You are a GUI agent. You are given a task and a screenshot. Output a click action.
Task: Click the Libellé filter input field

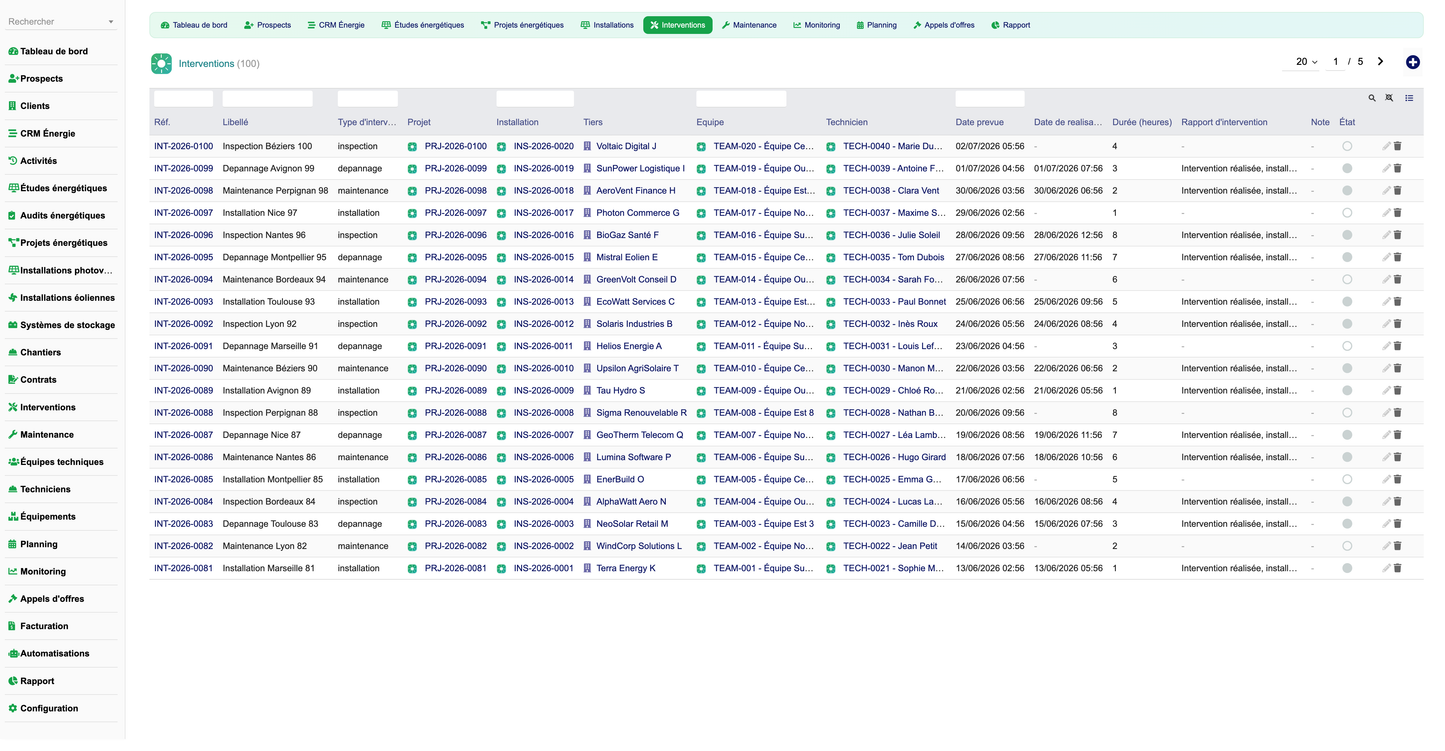pyautogui.click(x=267, y=99)
